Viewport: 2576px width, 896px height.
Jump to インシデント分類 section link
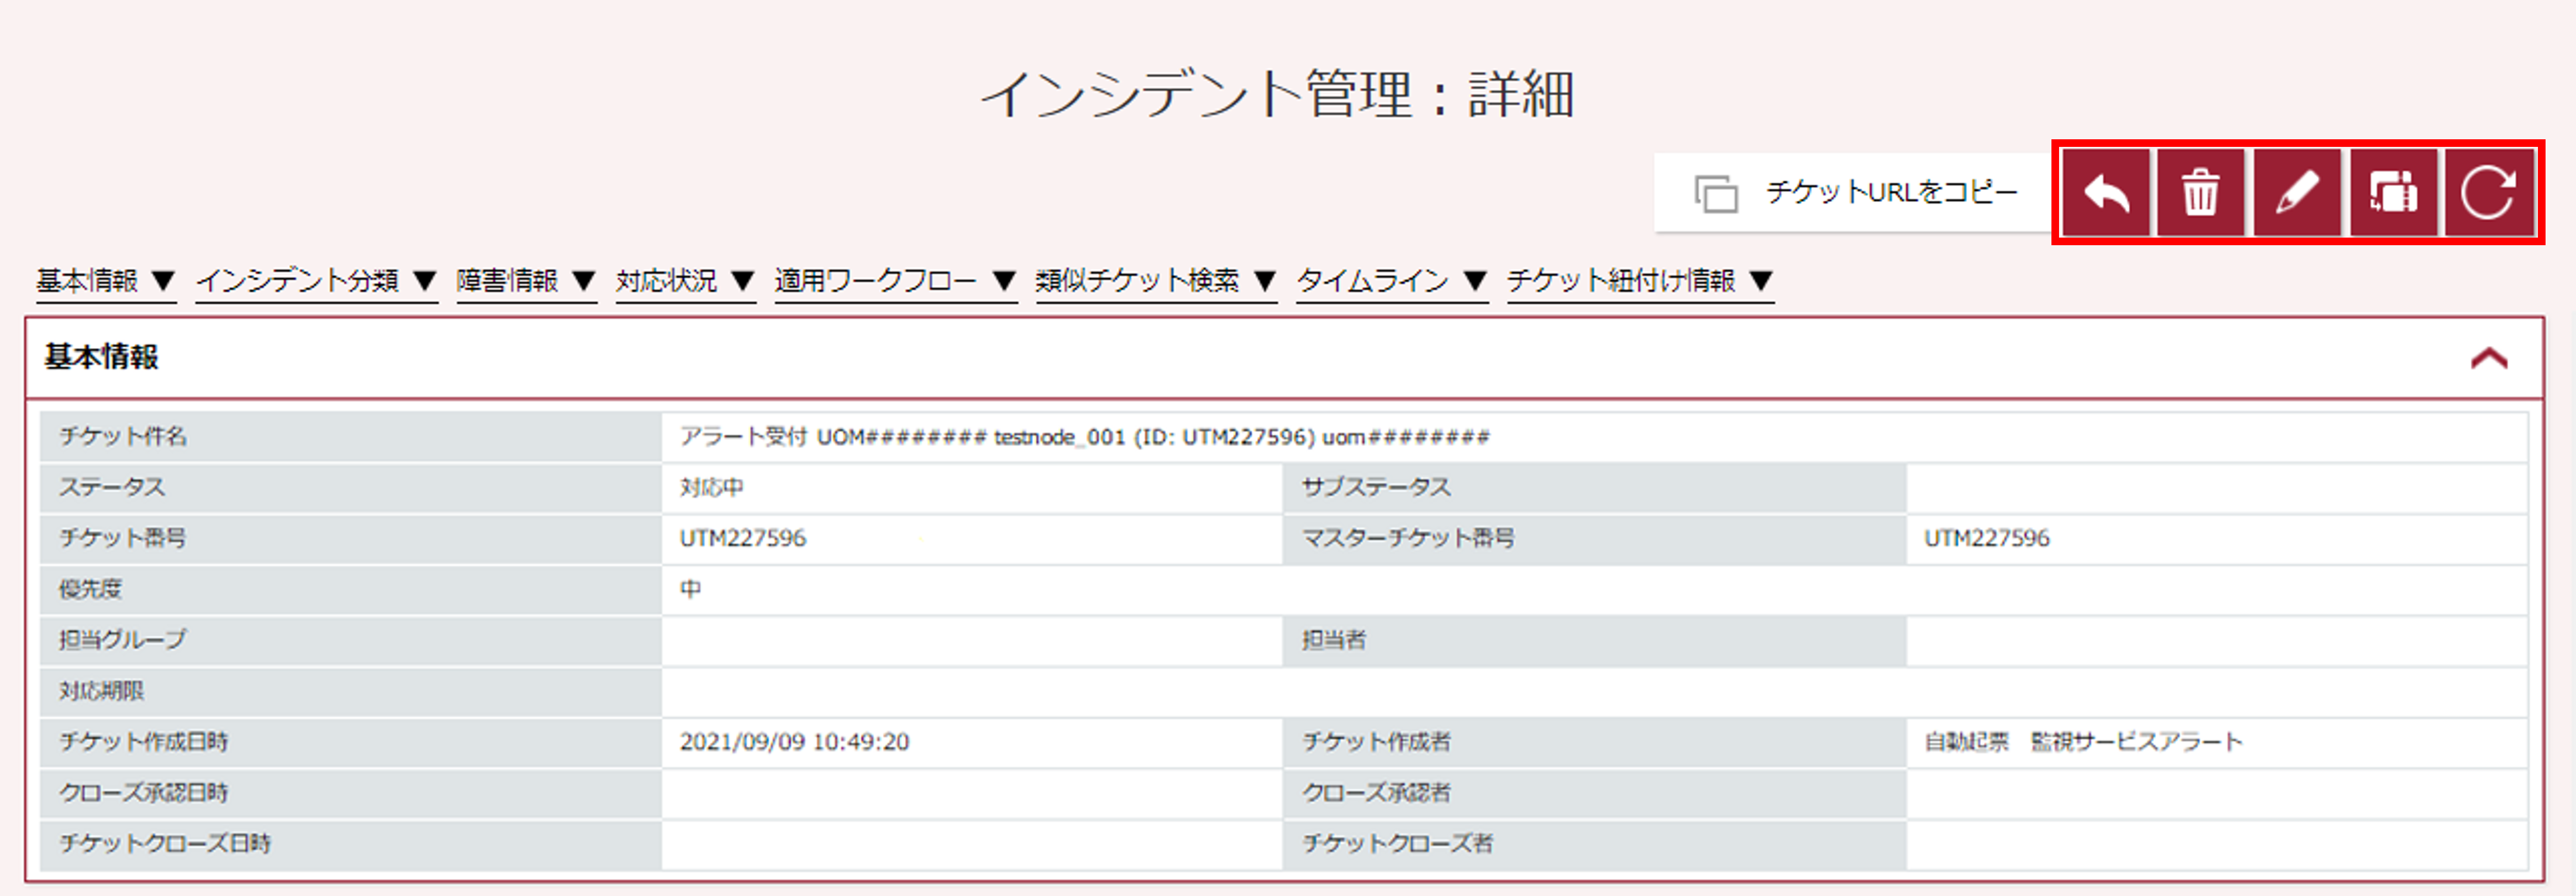pyautogui.click(x=316, y=281)
